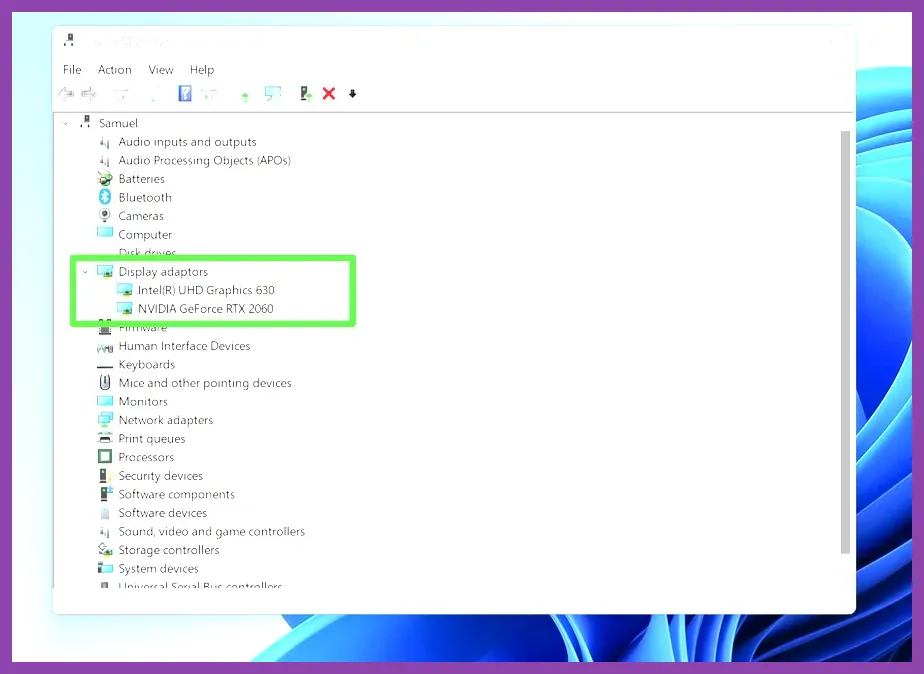This screenshot has height=674, width=924.
Task: Click the Mice and other pointing devices icon
Action: click(105, 382)
